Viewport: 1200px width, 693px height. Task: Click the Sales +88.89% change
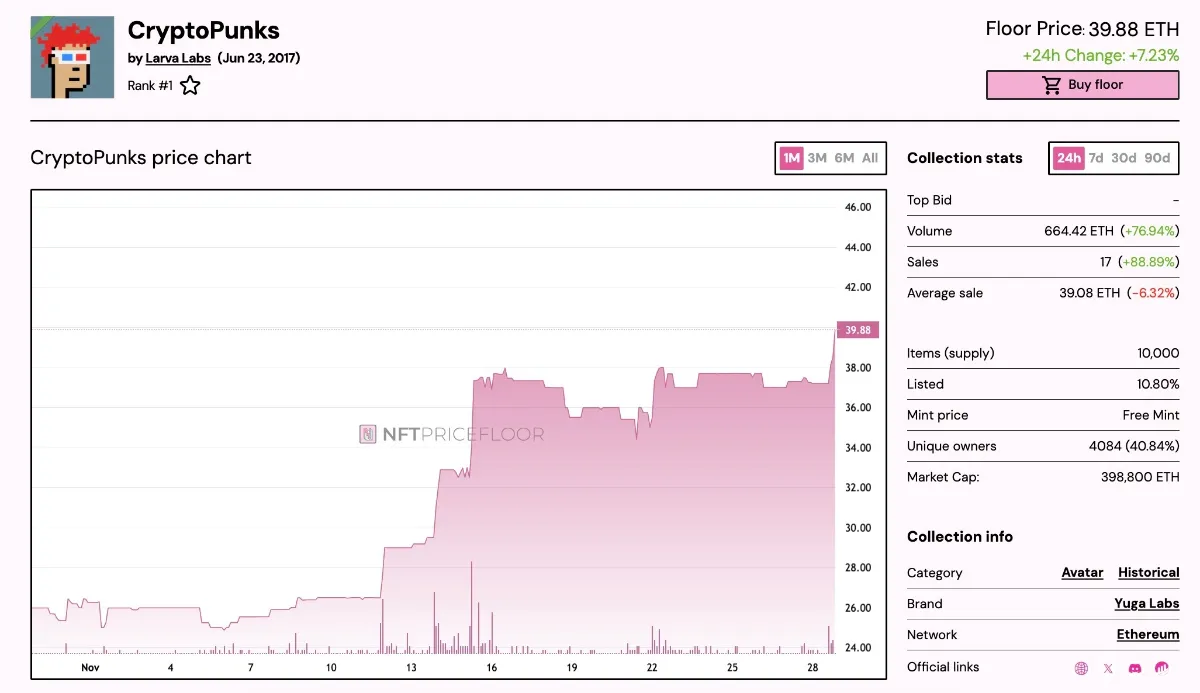[1149, 262]
